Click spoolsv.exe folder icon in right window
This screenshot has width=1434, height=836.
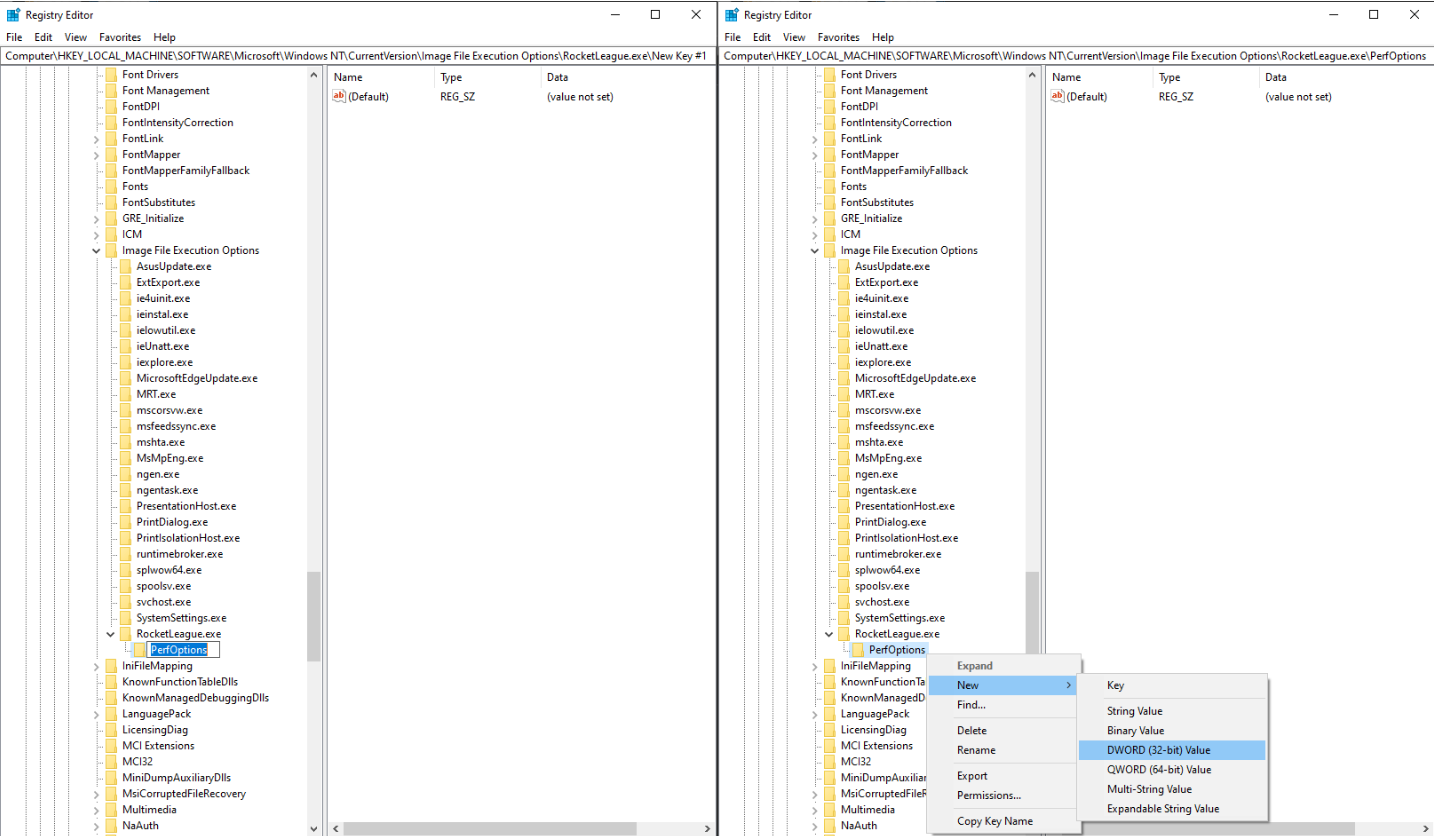coord(844,587)
